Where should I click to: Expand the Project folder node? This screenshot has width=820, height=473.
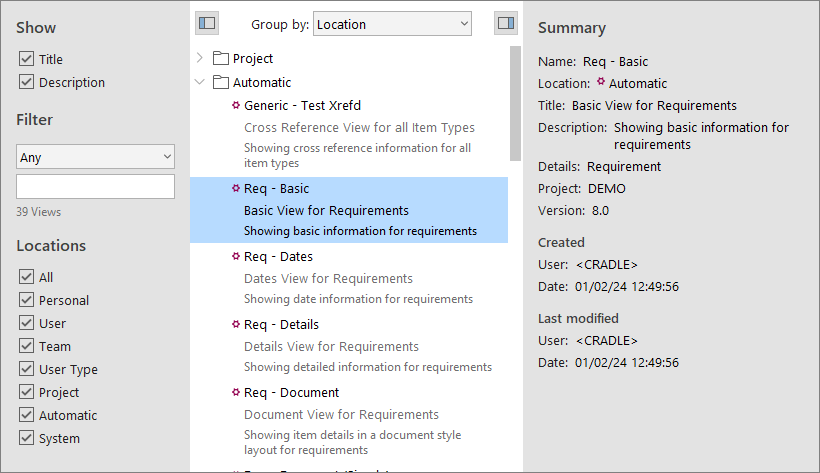200,58
